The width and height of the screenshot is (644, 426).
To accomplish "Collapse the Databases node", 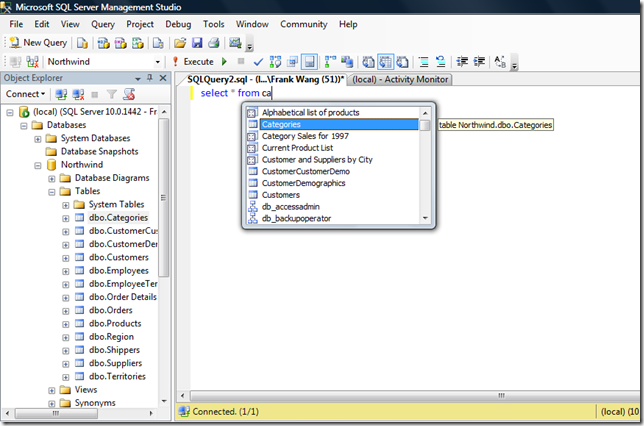I will tap(24, 125).
